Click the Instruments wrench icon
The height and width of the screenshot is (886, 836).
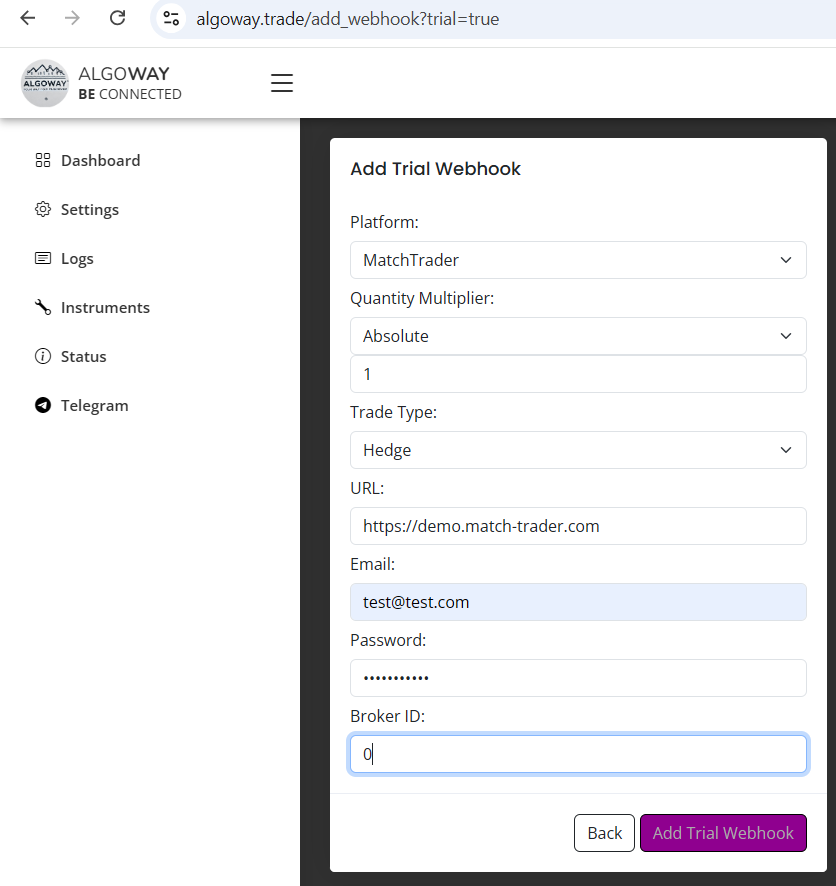pyautogui.click(x=43, y=307)
